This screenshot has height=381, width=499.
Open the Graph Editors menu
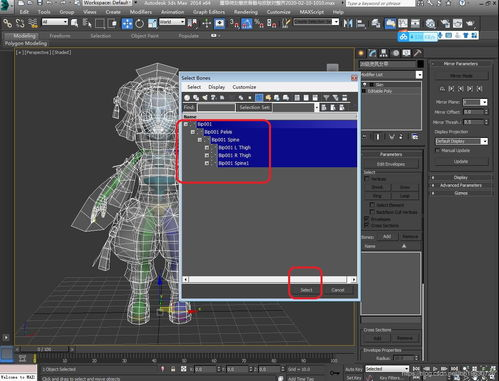tap(209, 12)
